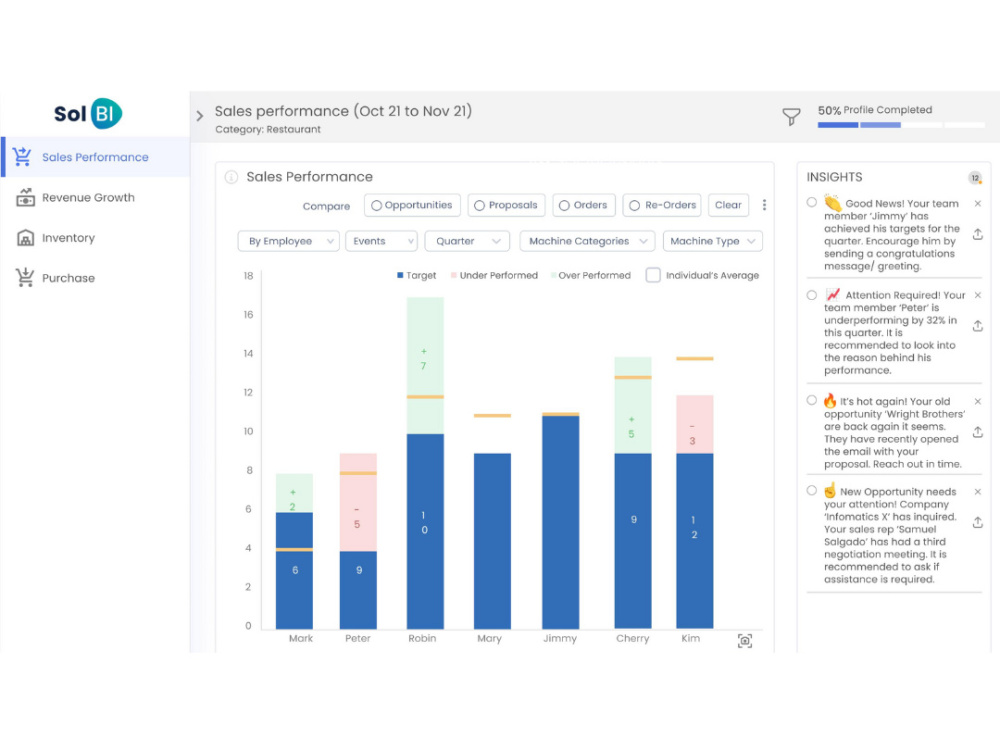Open the Machine Categories dropdown

[x=587, y=241]
